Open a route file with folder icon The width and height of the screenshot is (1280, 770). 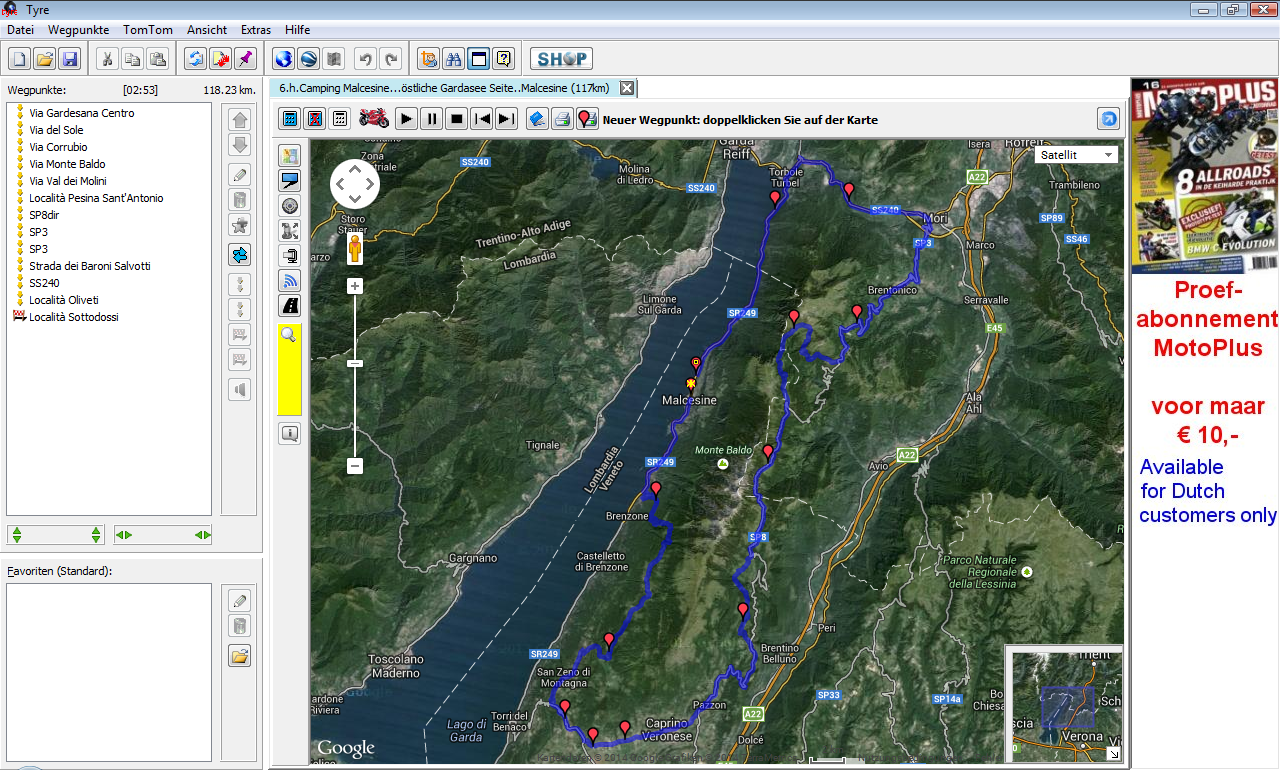45,59
